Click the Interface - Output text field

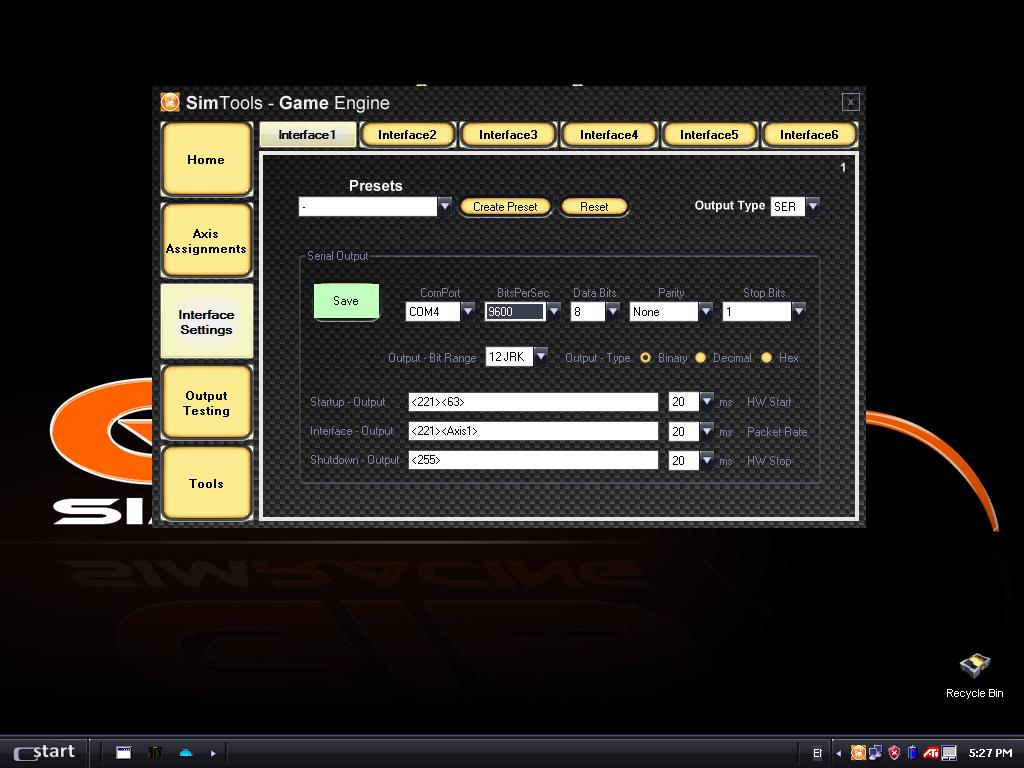pos(533,431)
